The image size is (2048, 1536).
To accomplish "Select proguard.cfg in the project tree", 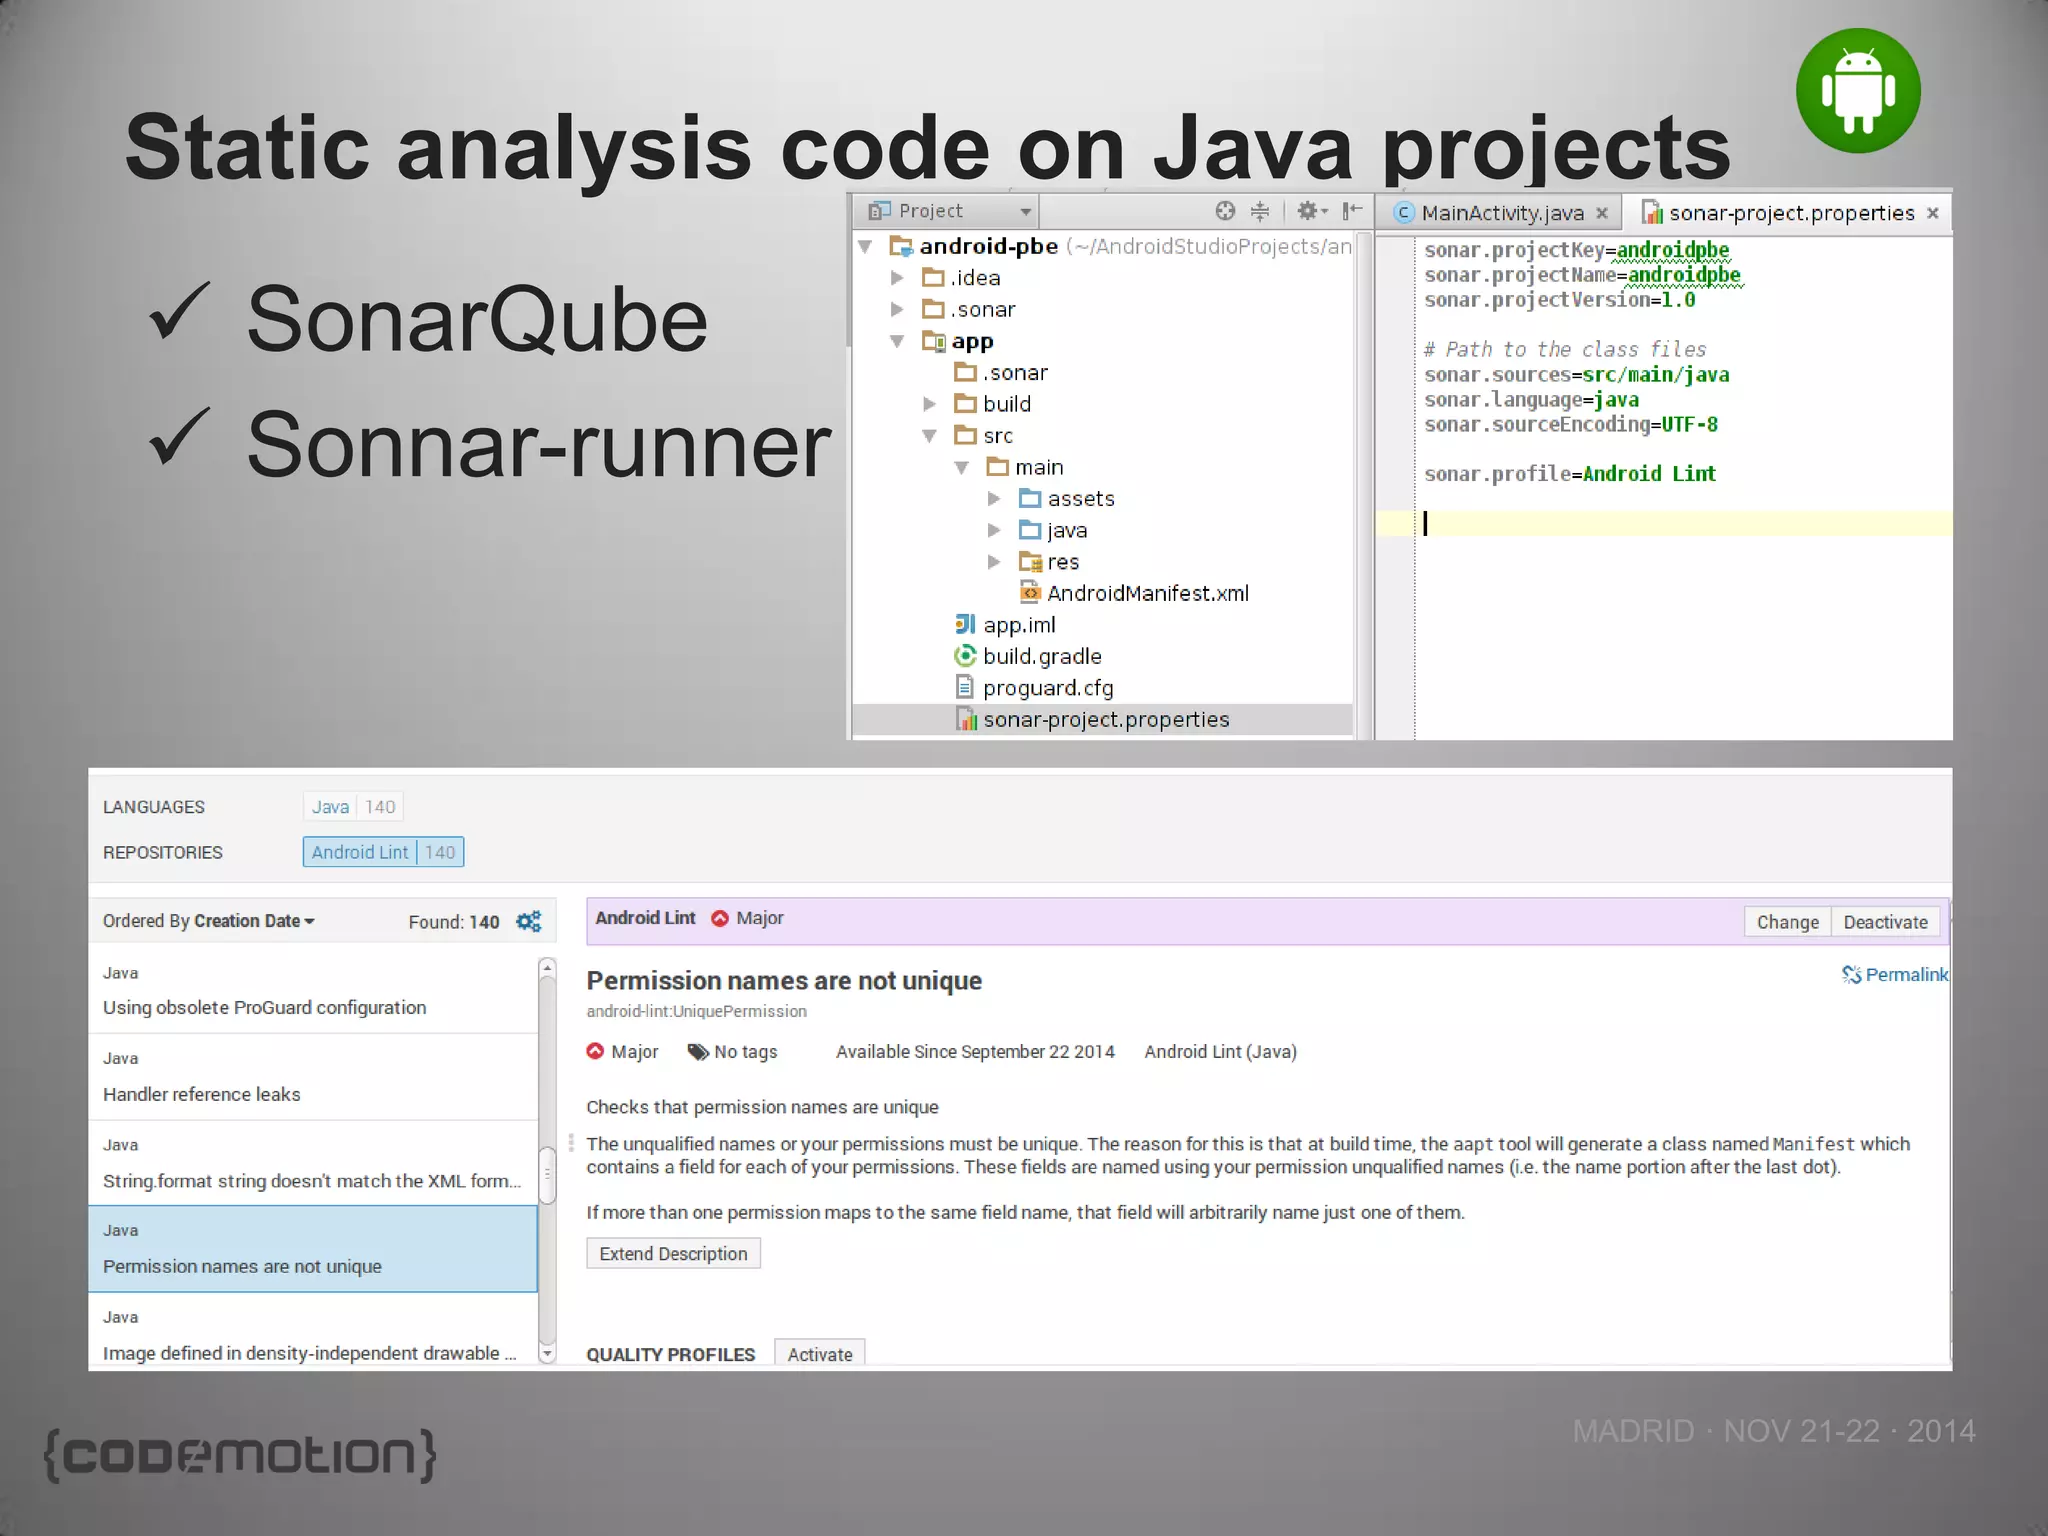I will [1033, 688].
